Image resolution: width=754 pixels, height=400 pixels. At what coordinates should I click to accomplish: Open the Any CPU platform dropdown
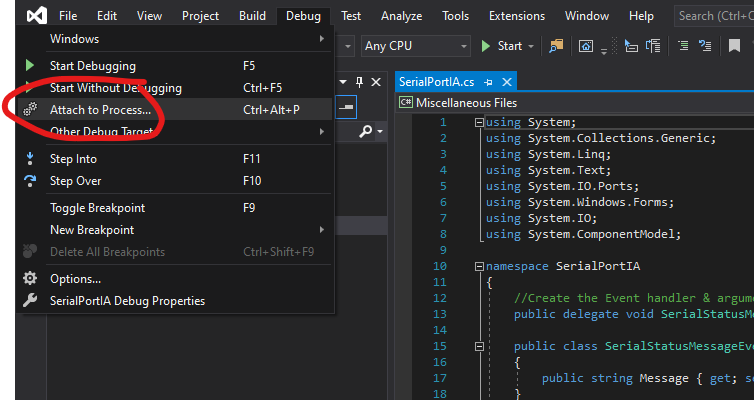(x=416, y=46)
